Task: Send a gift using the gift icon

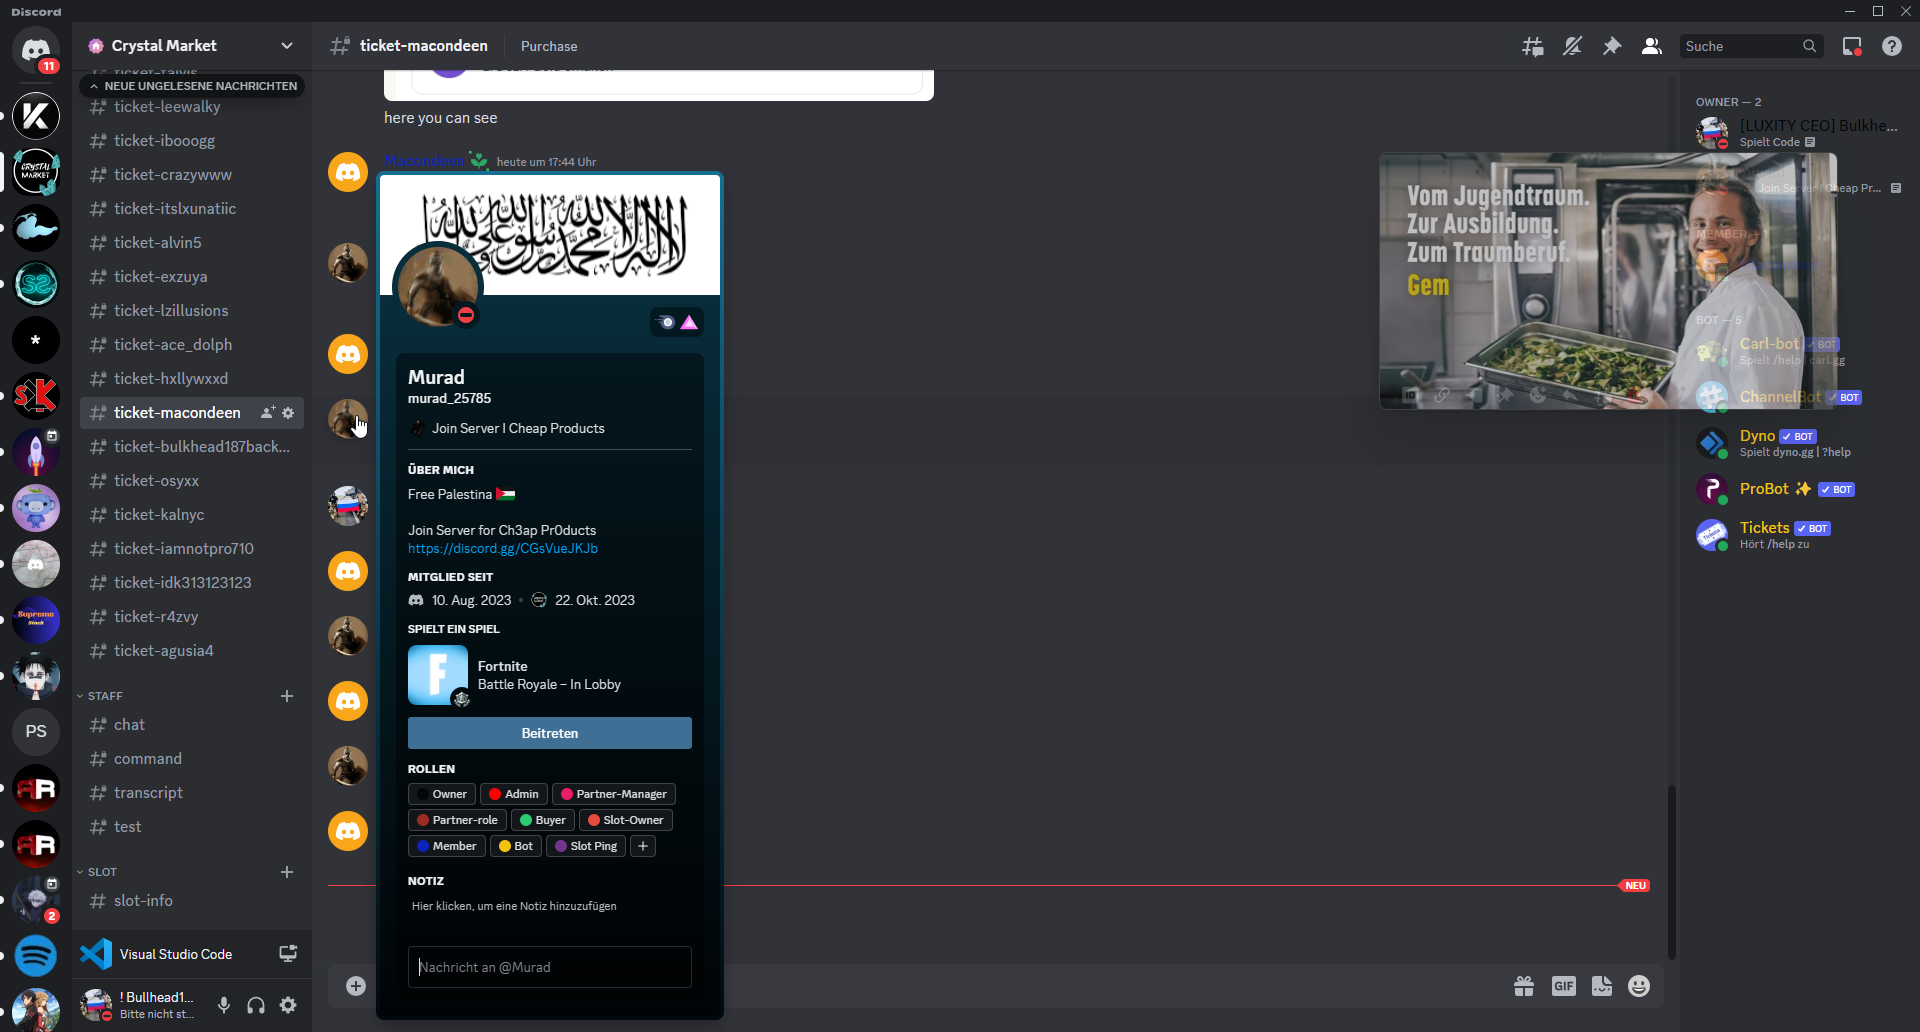Action: (x=1524, y=986)
